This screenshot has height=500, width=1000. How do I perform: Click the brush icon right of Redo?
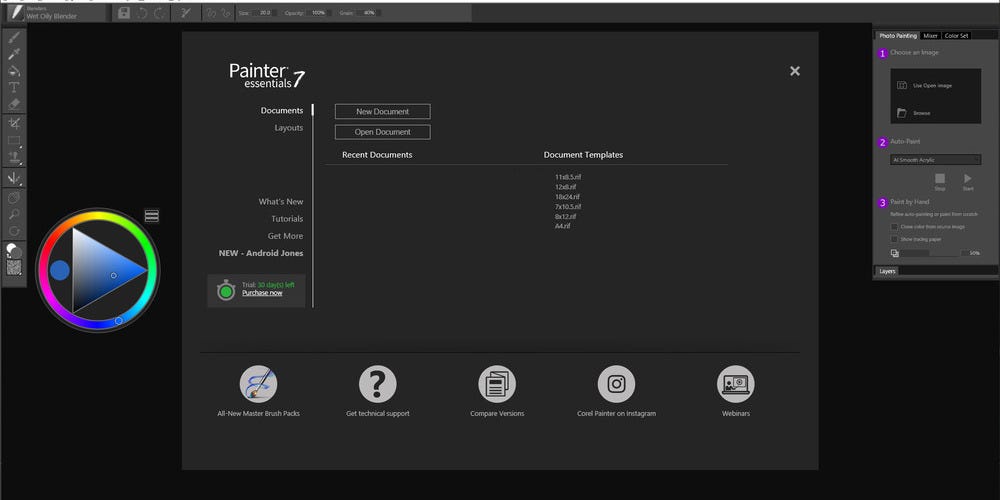click(186, 13)
